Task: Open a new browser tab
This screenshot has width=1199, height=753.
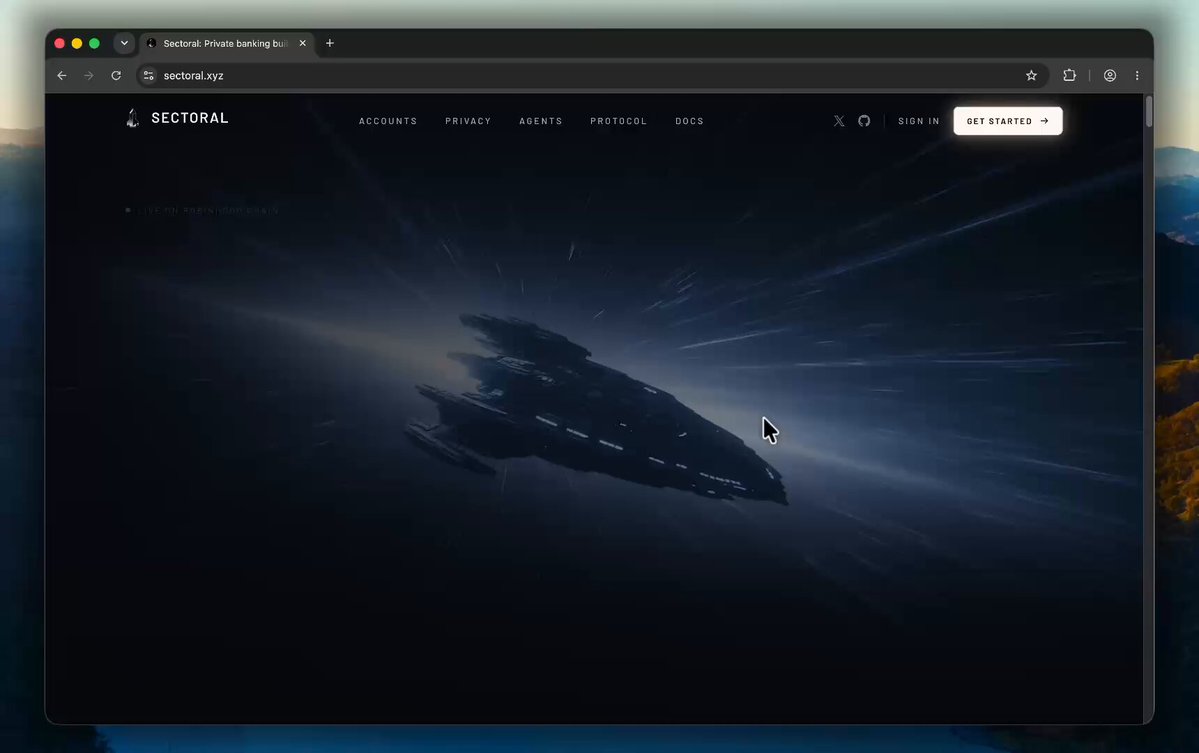Action: [330, 44]
